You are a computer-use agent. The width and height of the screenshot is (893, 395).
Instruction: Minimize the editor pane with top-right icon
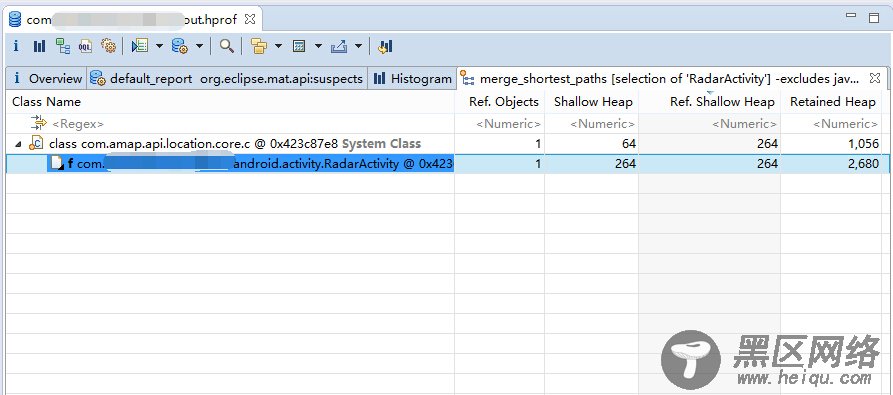(851, 17)
